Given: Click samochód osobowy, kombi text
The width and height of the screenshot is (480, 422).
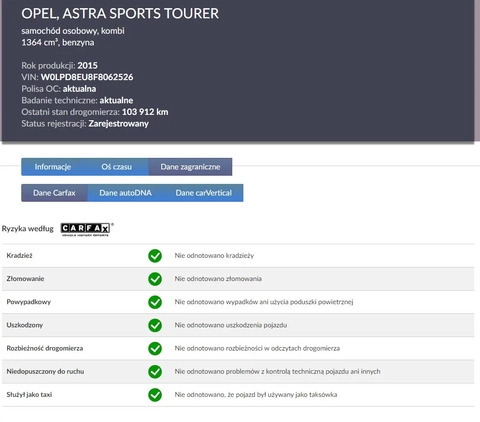Looking at the screenshot, I should click(73, 31).
